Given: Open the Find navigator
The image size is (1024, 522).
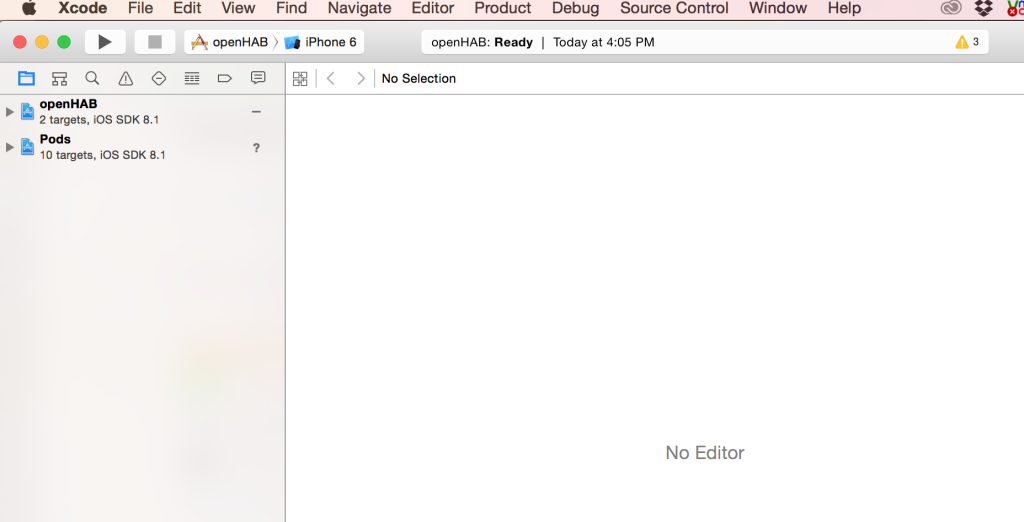Looking at the screenshot, I should pos(92,78).
